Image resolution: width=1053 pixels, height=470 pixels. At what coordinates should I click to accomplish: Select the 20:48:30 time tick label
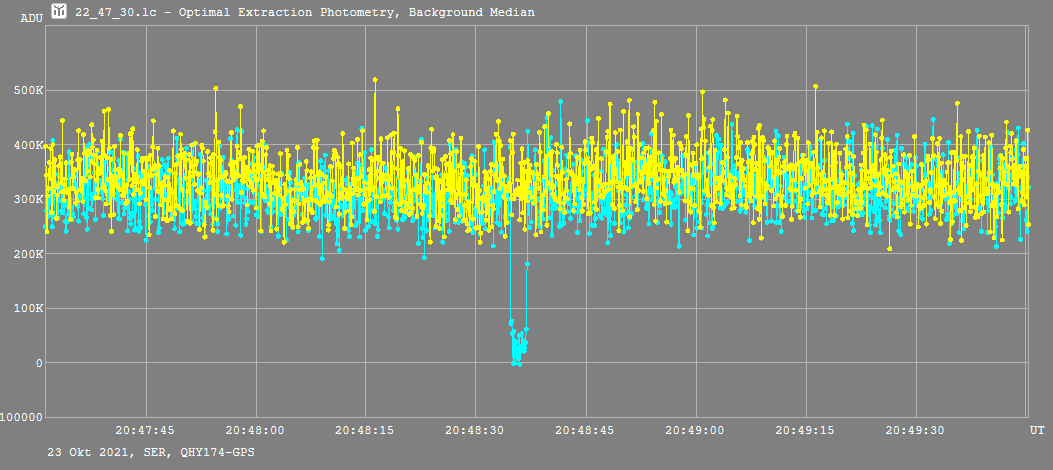[x=474, y=430]
